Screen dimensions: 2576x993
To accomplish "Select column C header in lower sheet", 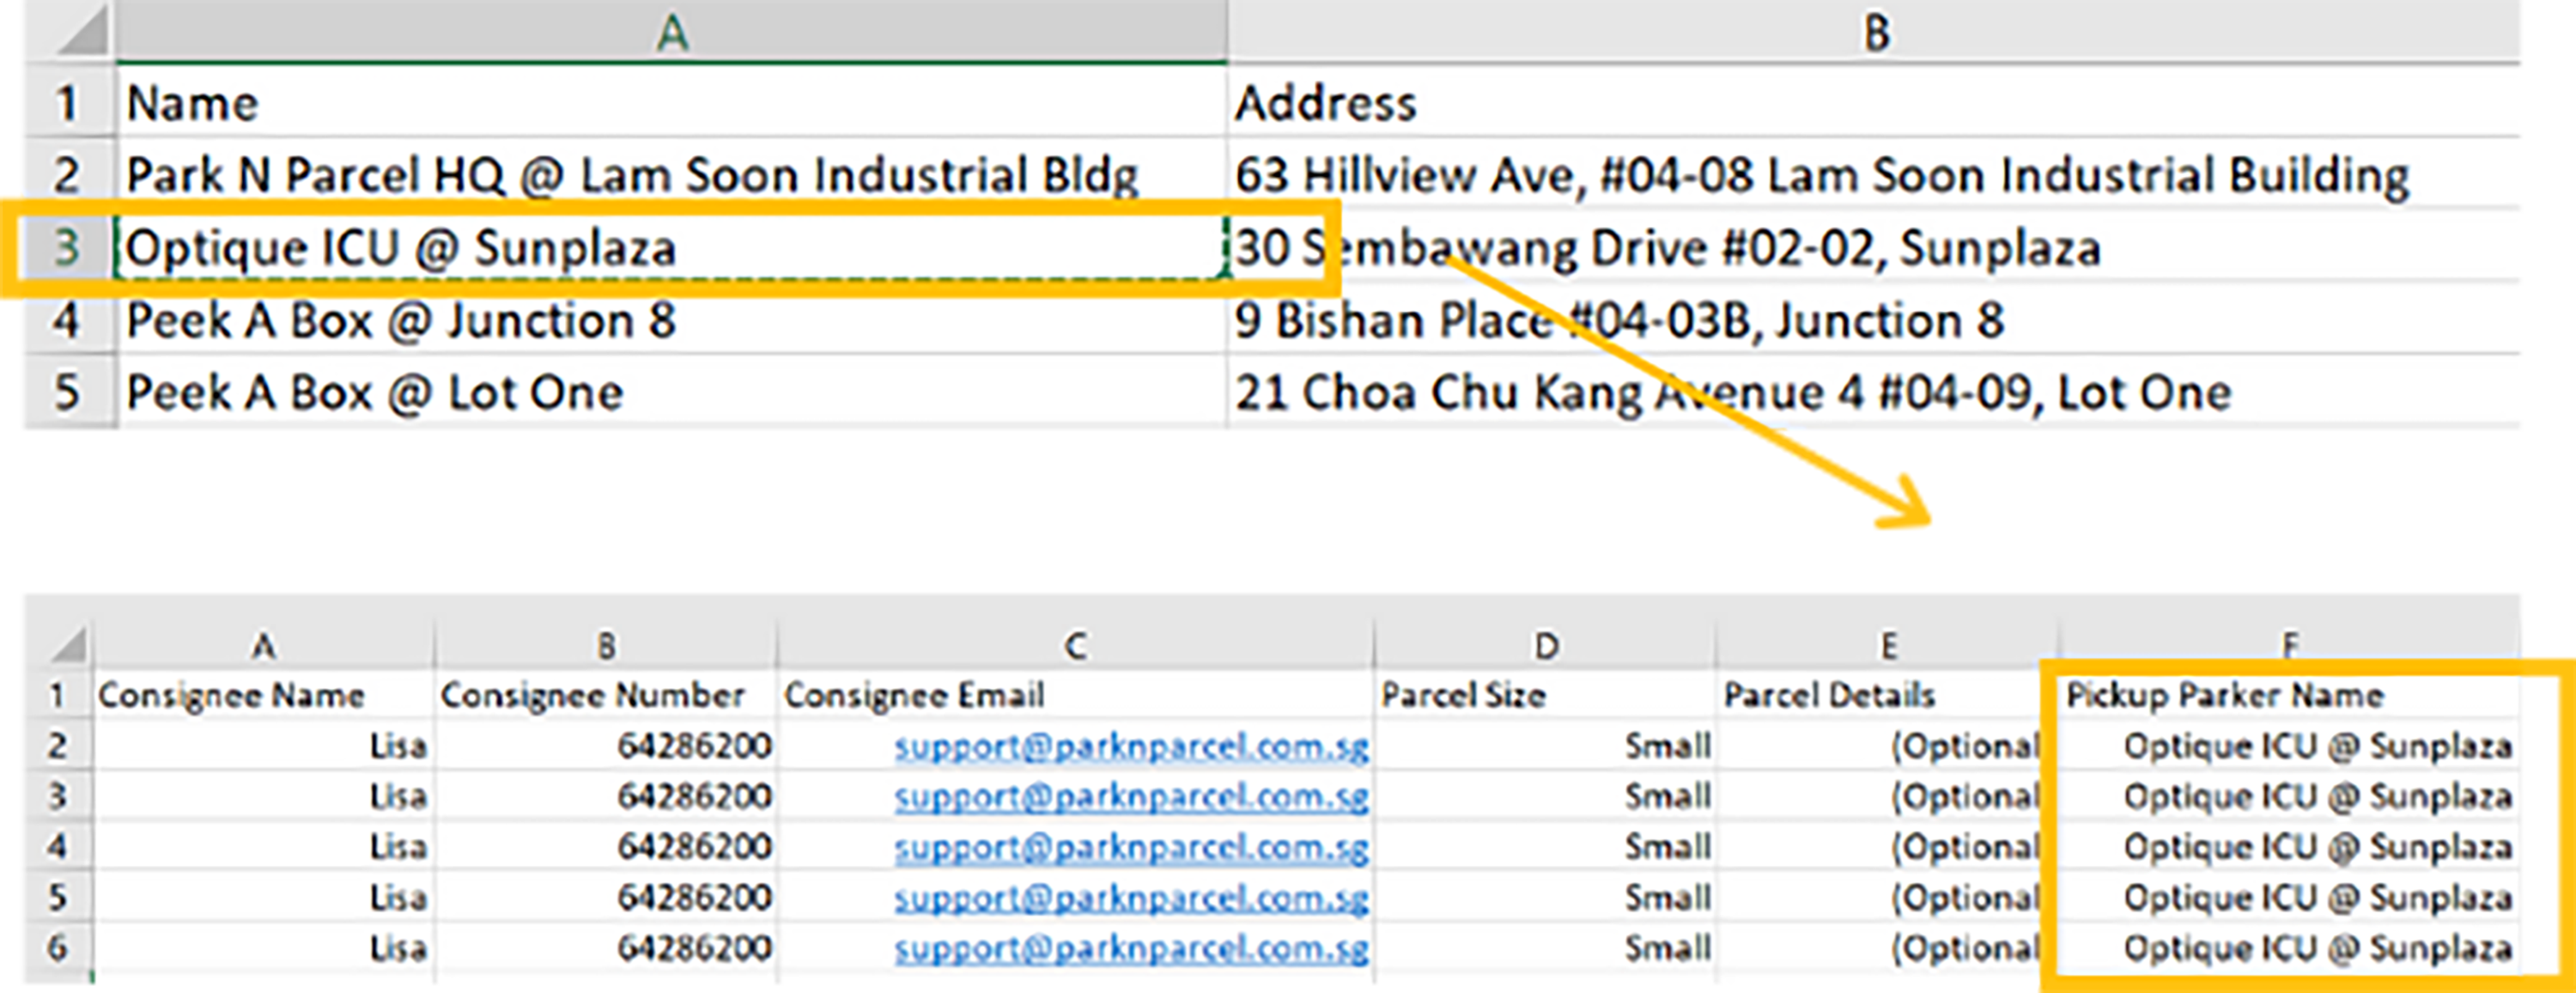I will tap(1075, 646).
